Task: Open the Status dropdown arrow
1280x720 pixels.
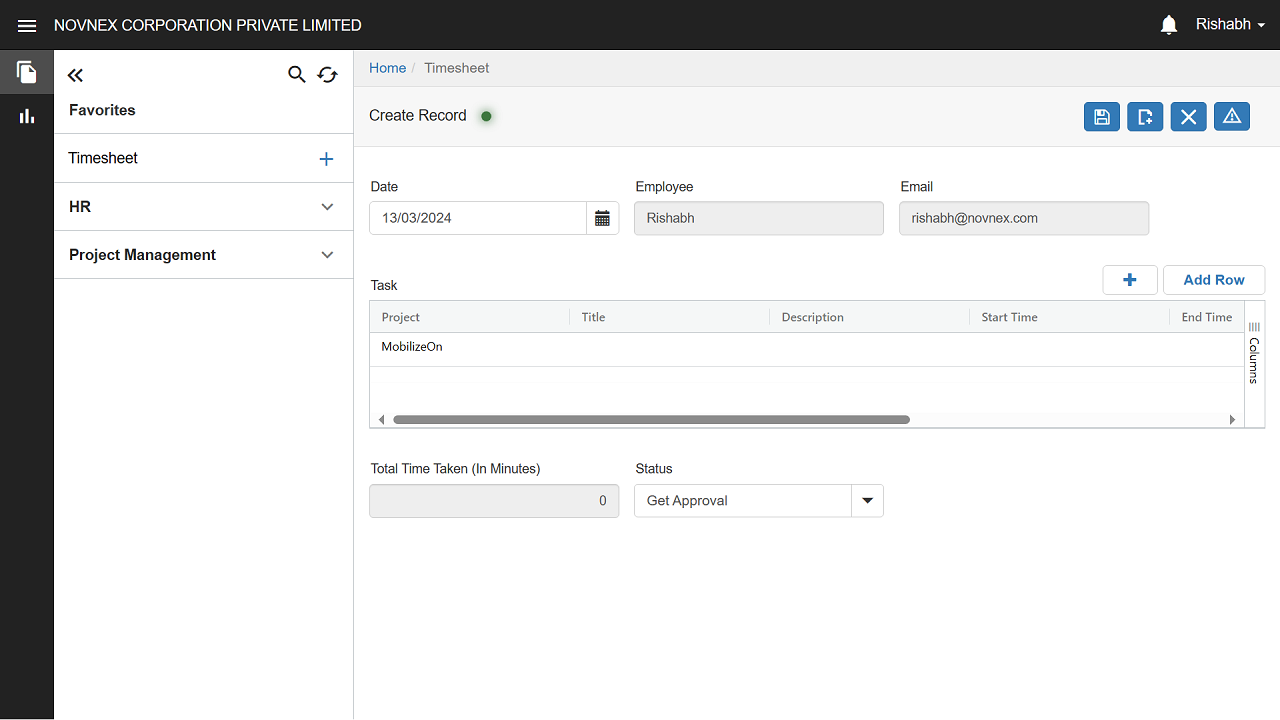Action: [x=867, y=501]
